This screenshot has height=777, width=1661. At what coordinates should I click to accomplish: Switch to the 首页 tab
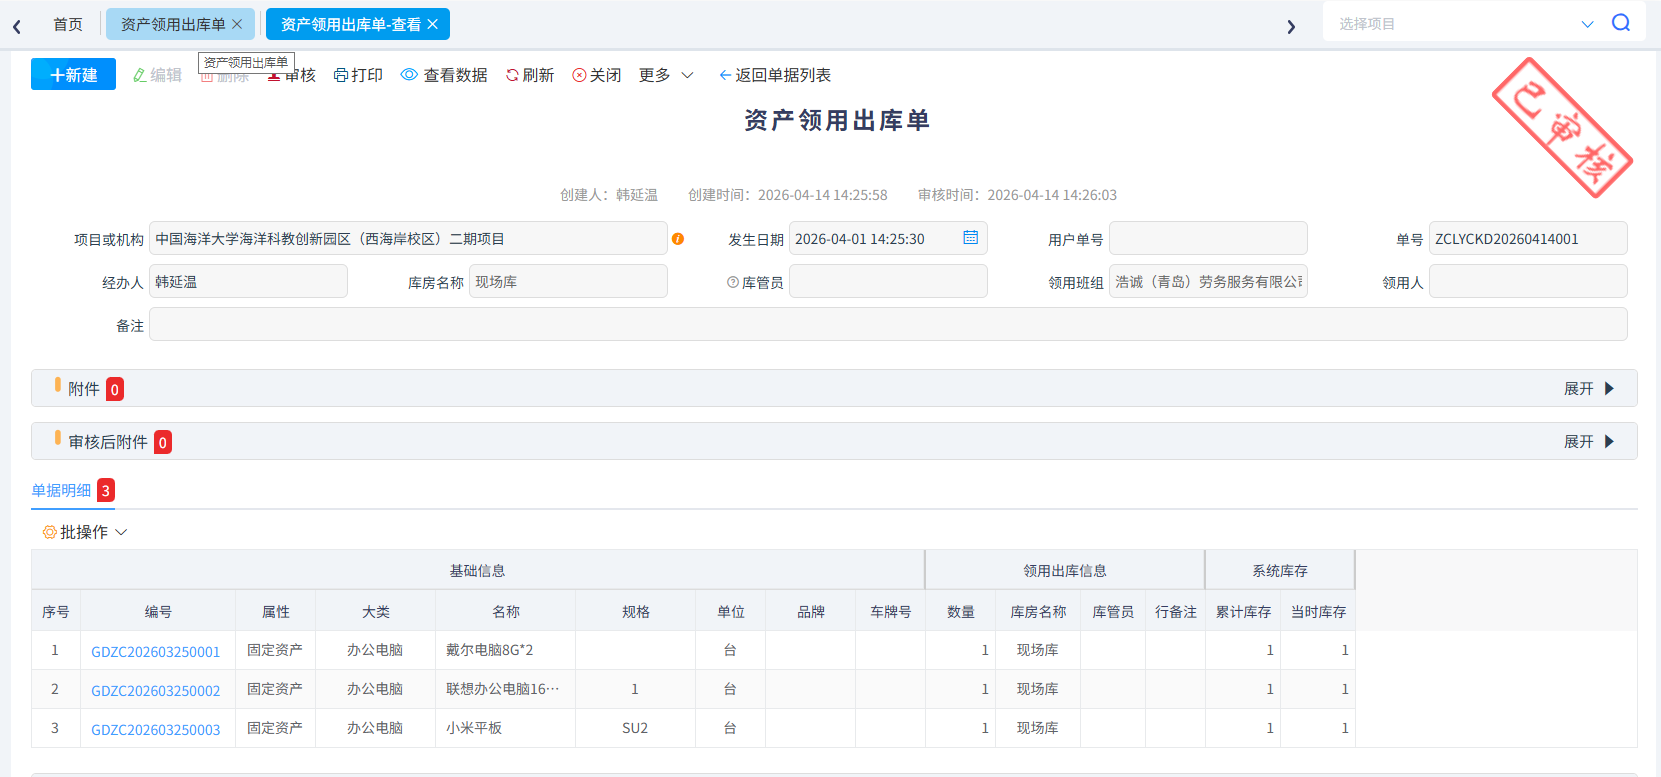point(68,24)
